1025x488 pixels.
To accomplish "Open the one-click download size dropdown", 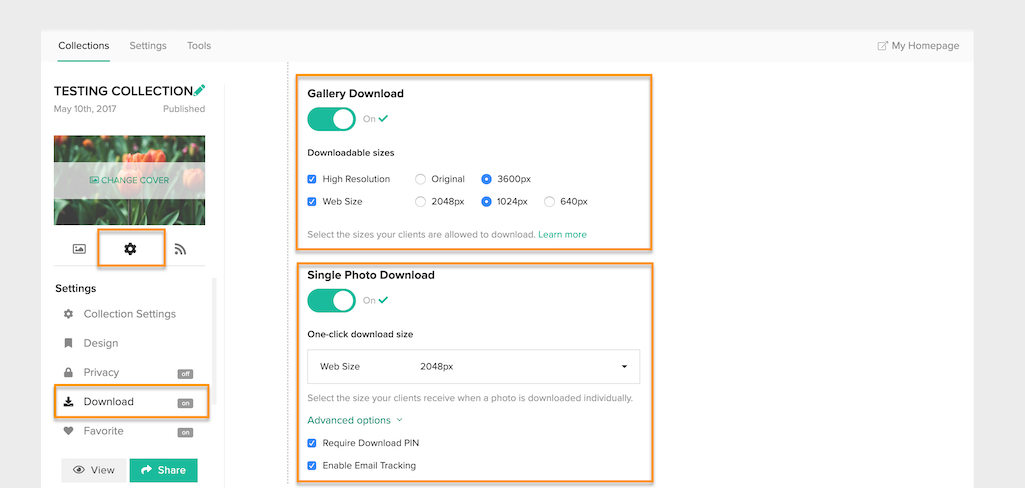I will 473,366.
